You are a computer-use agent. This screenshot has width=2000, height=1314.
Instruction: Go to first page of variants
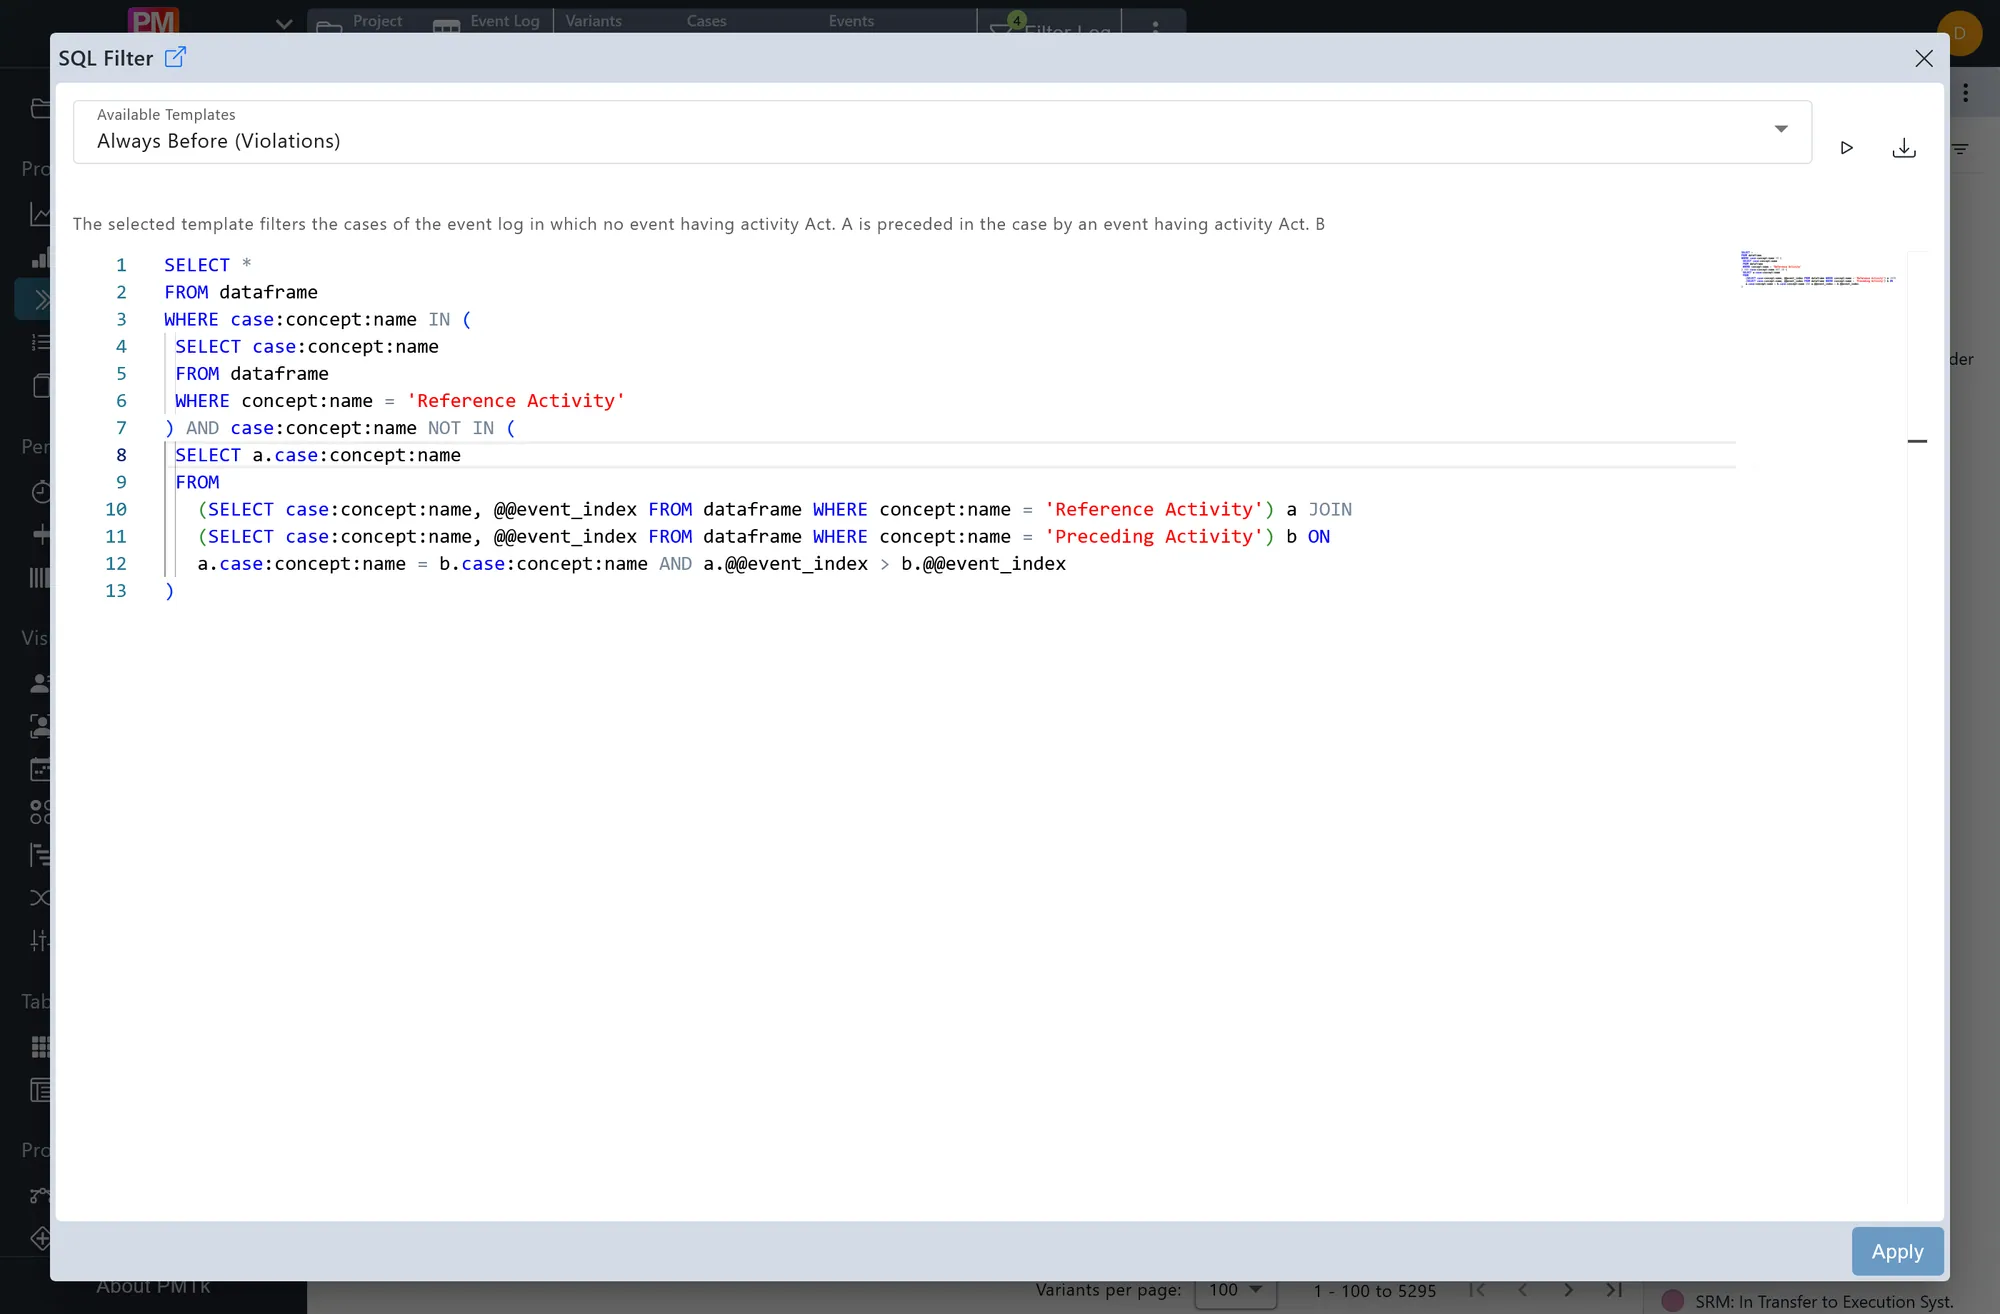click(1477, 1290)
